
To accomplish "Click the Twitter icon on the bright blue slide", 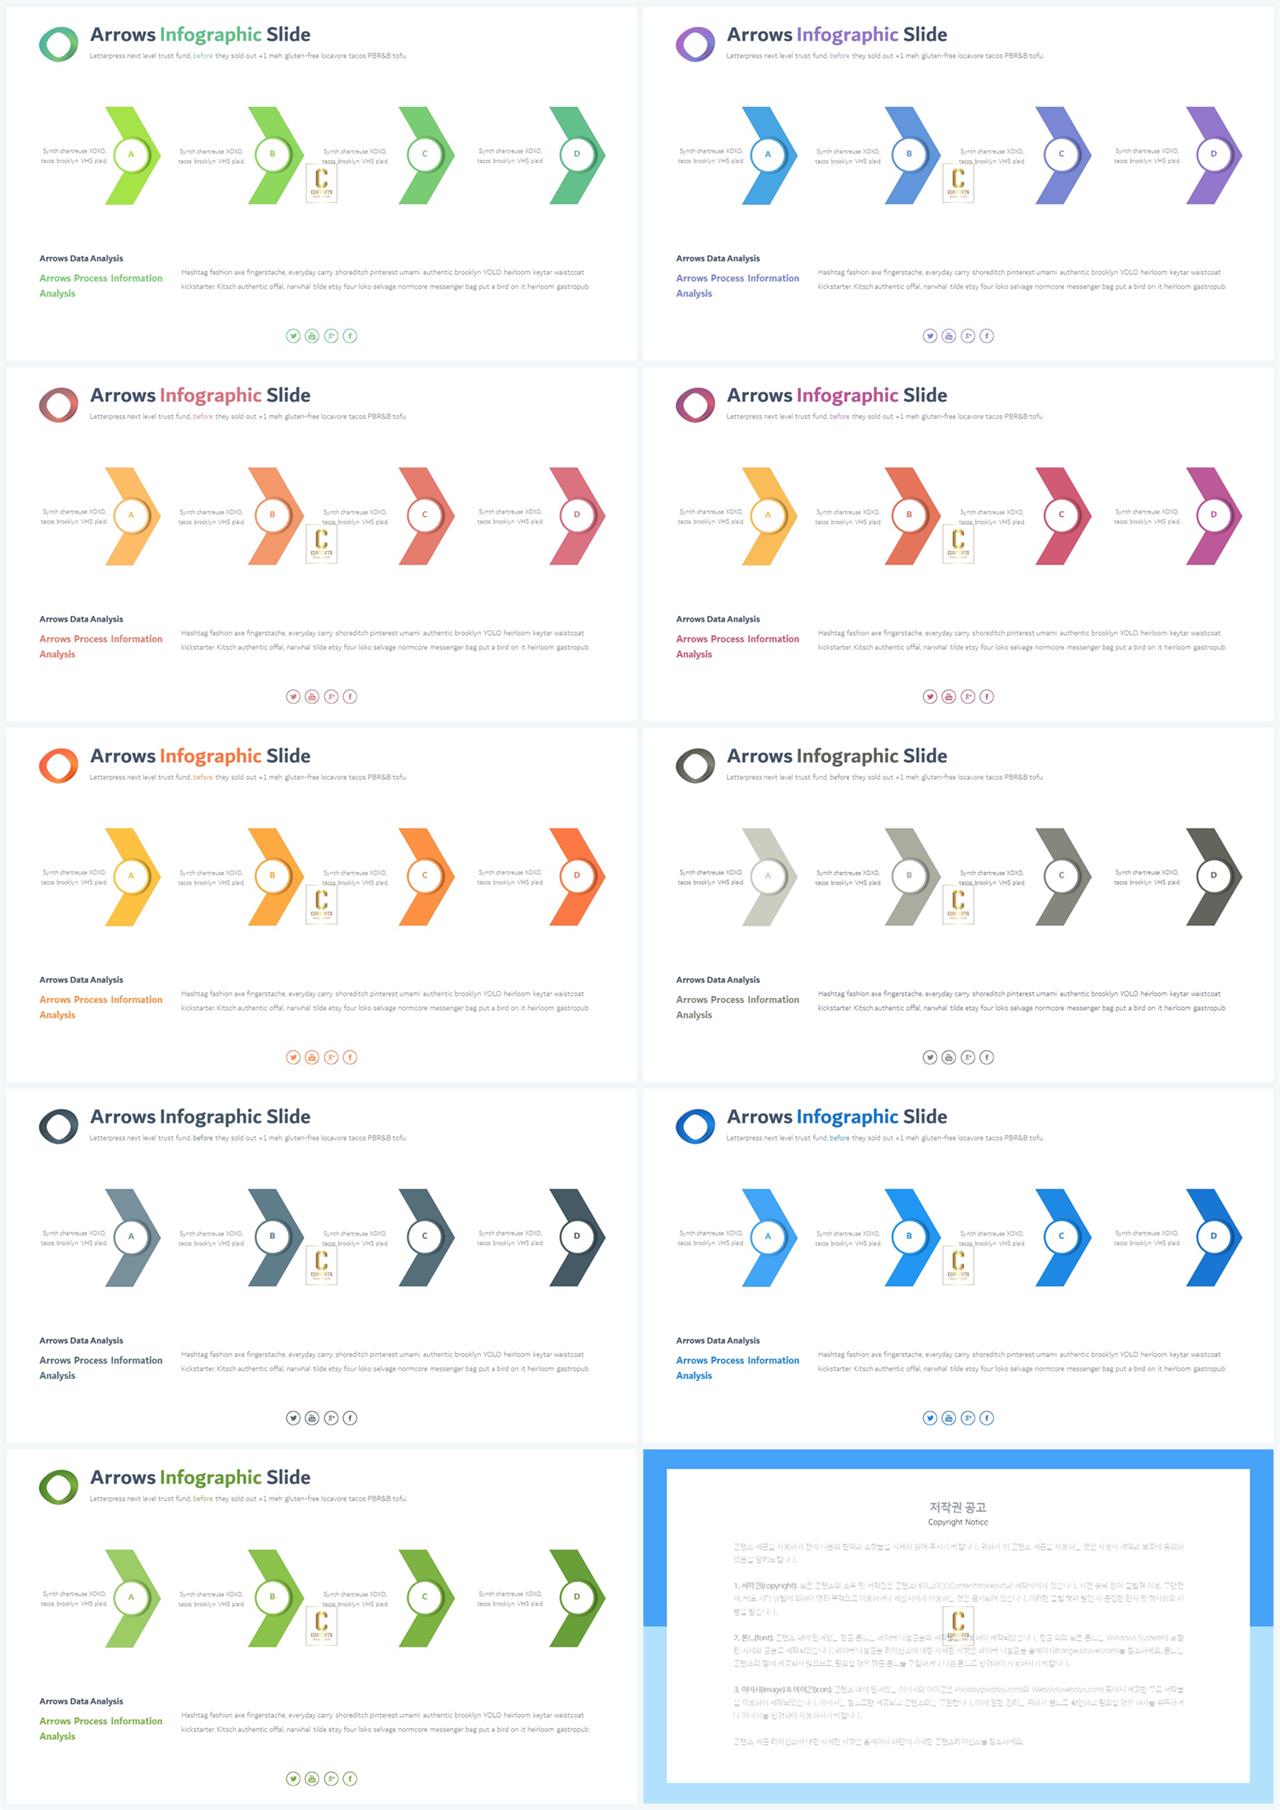I will coord(930,1418).
